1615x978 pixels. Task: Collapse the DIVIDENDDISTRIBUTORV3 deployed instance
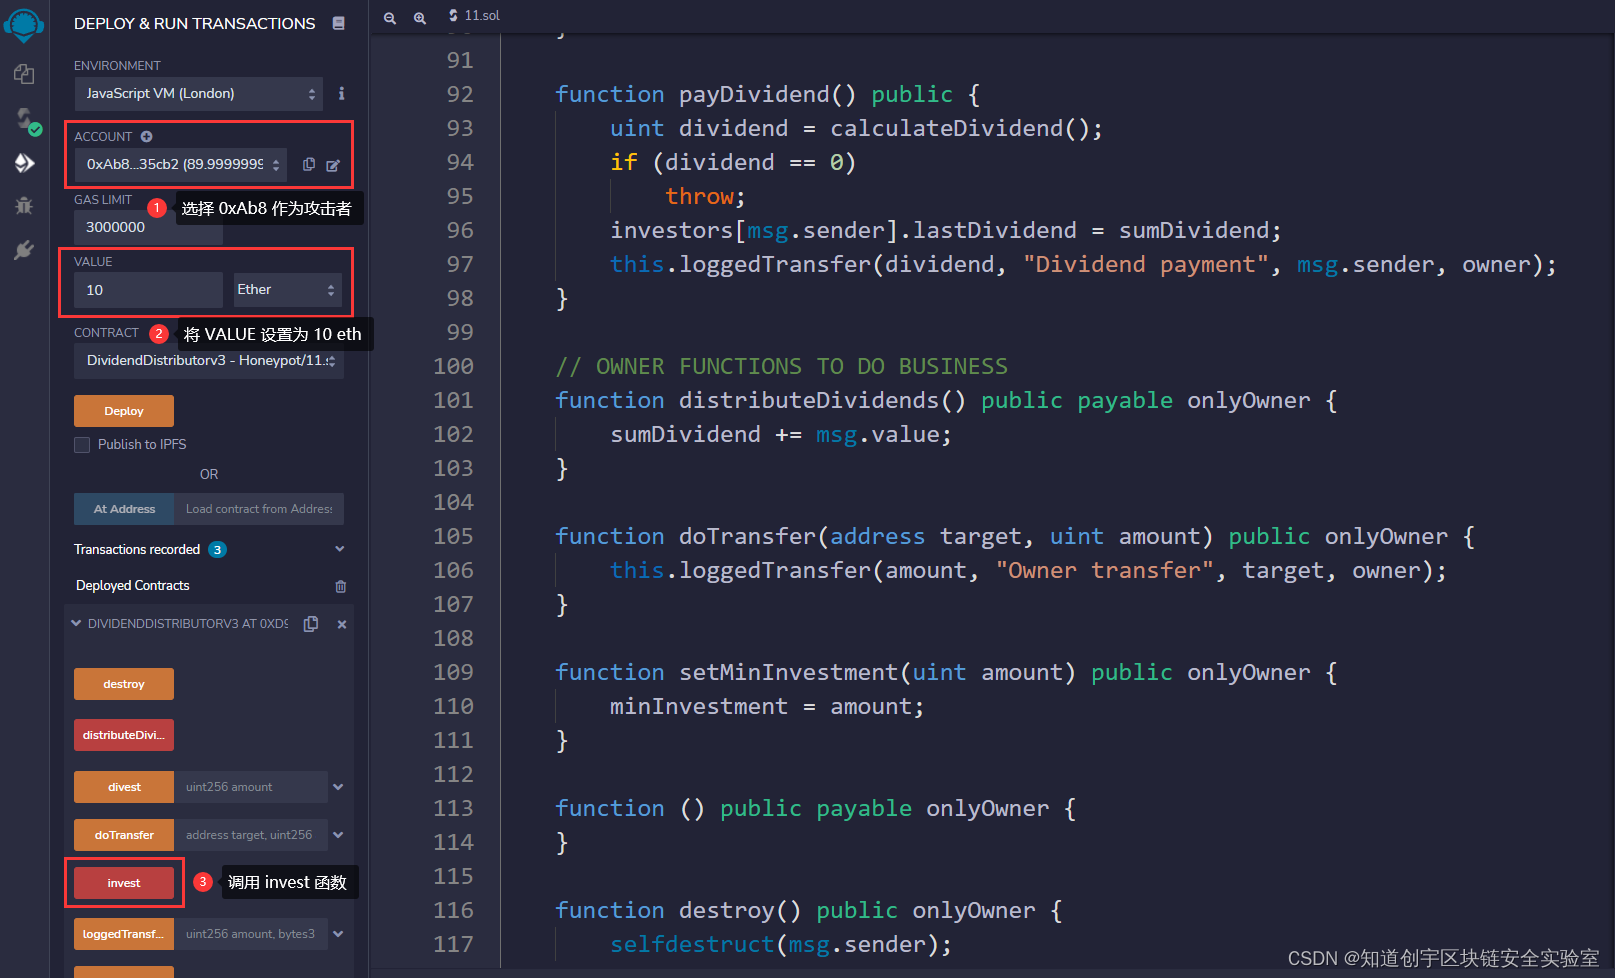(76, 623)
